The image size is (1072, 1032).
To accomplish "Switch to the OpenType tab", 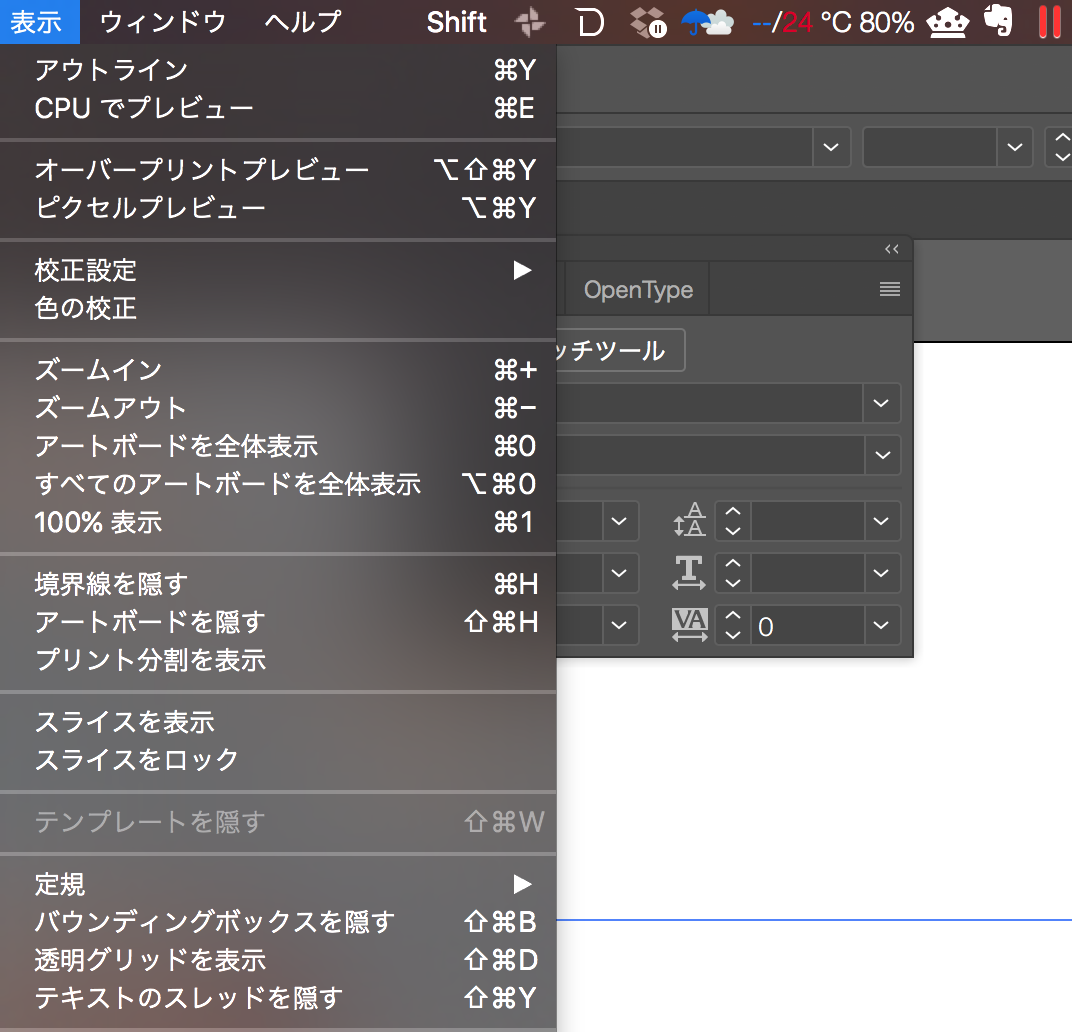I will 639,289.
